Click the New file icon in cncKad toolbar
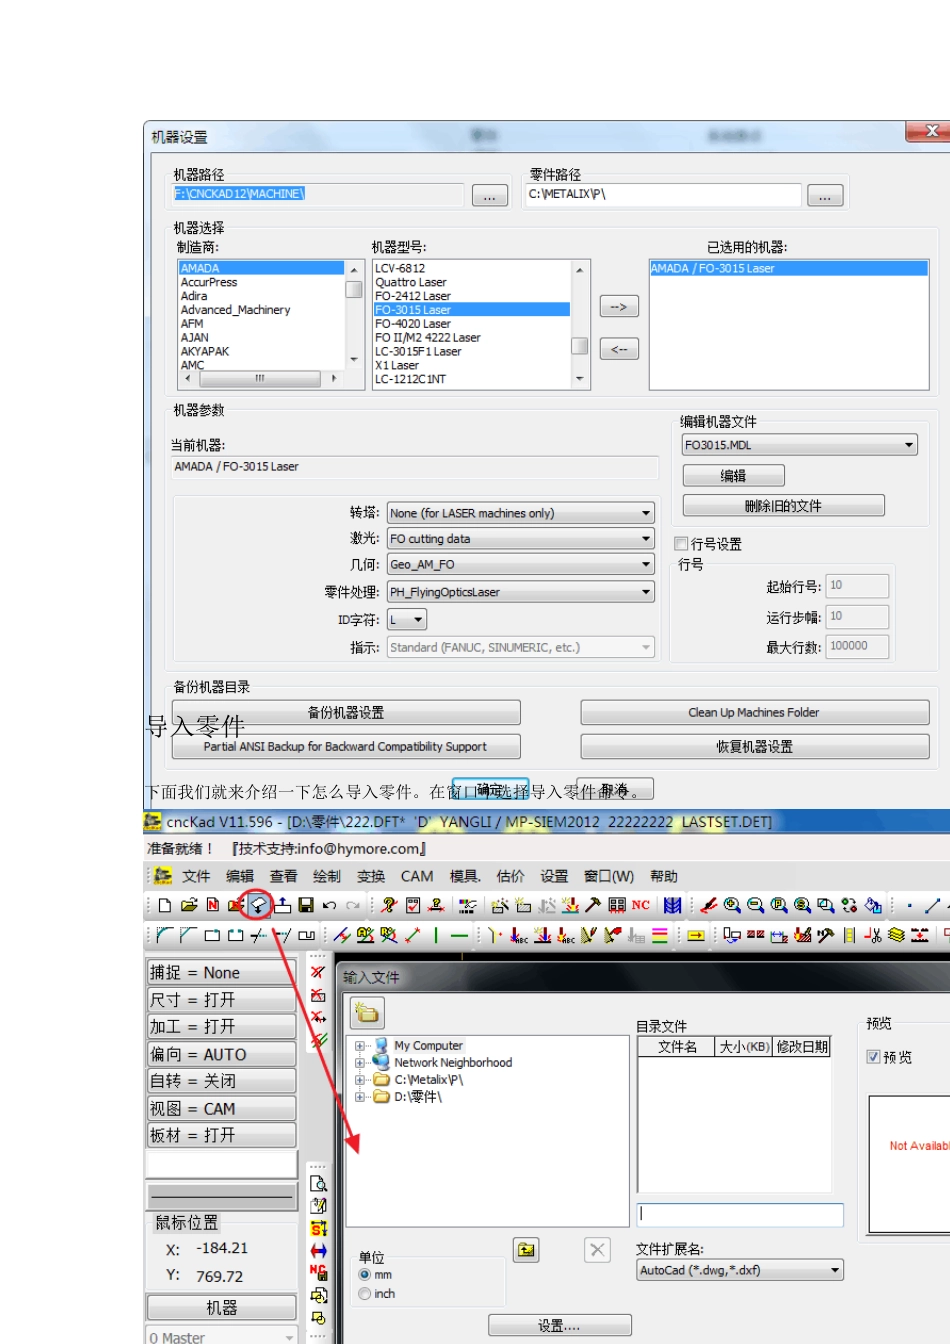 (x=165, y=906)
